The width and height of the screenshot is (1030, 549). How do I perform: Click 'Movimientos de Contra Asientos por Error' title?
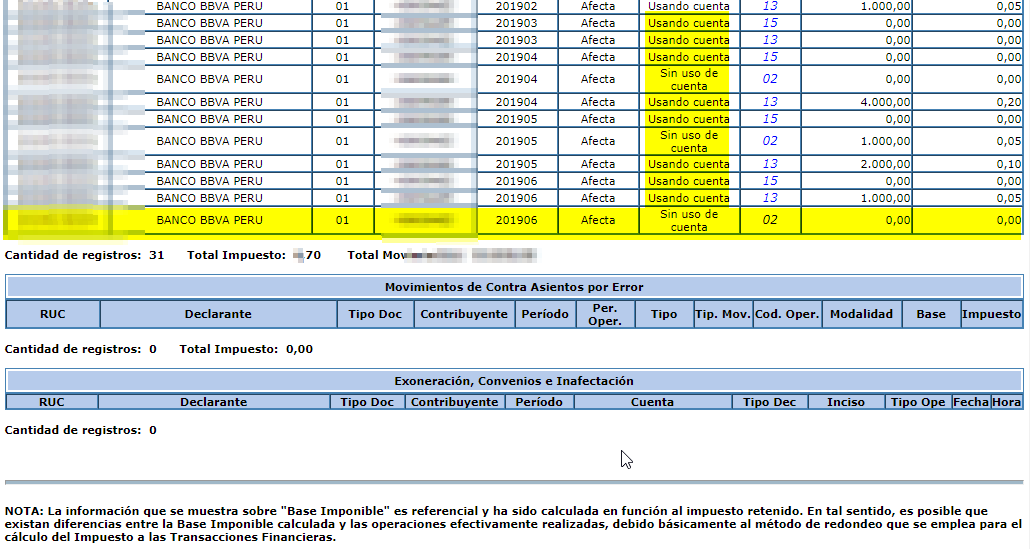(x=514, y=287)
